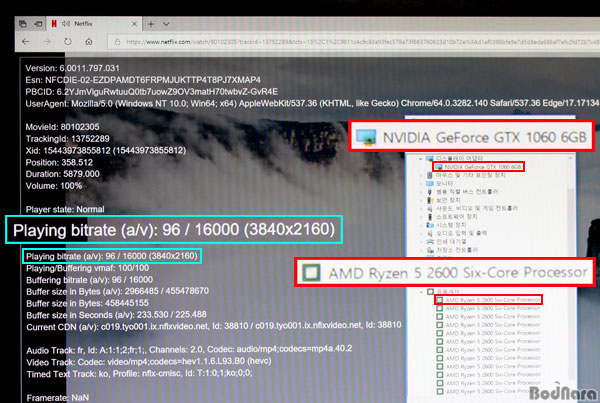Select the 인쇄 대기열 tree row

(x=446, y=241)
